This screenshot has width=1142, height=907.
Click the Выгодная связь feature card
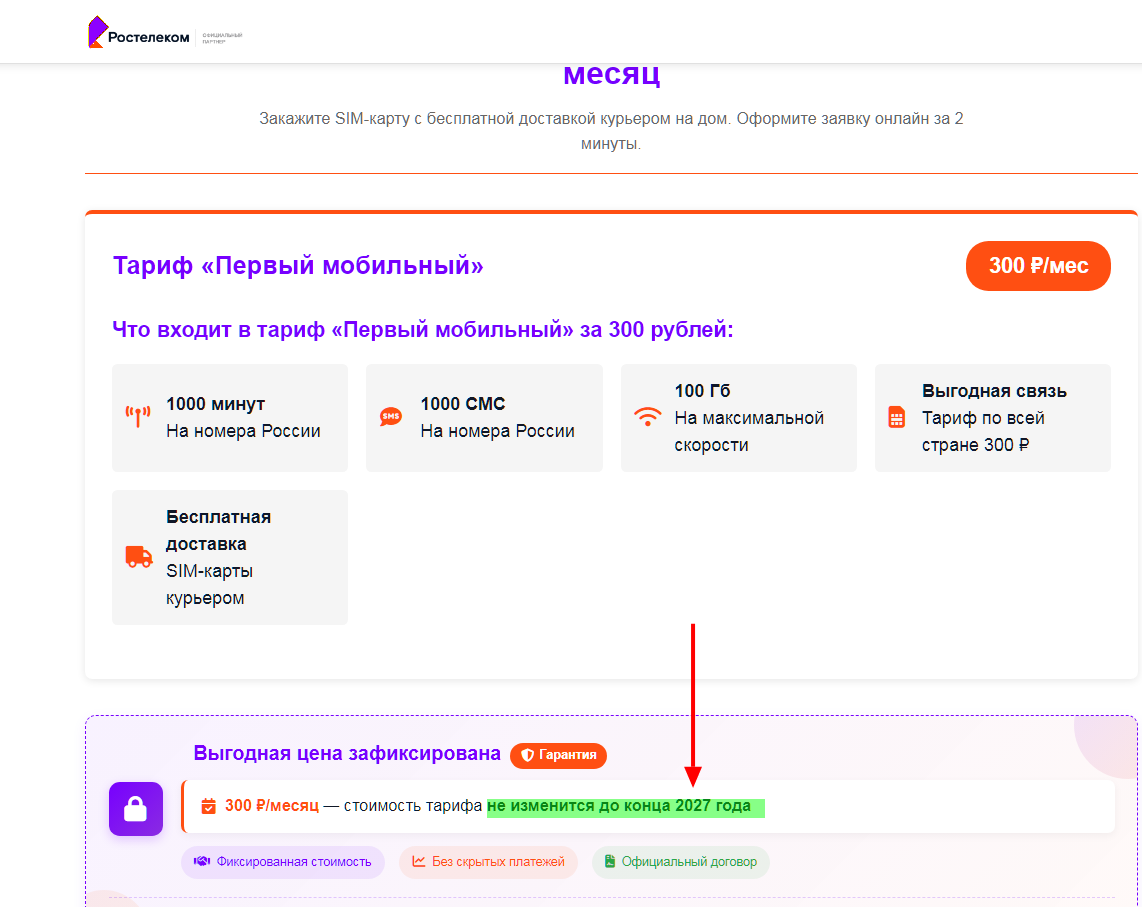pos(992,418)
